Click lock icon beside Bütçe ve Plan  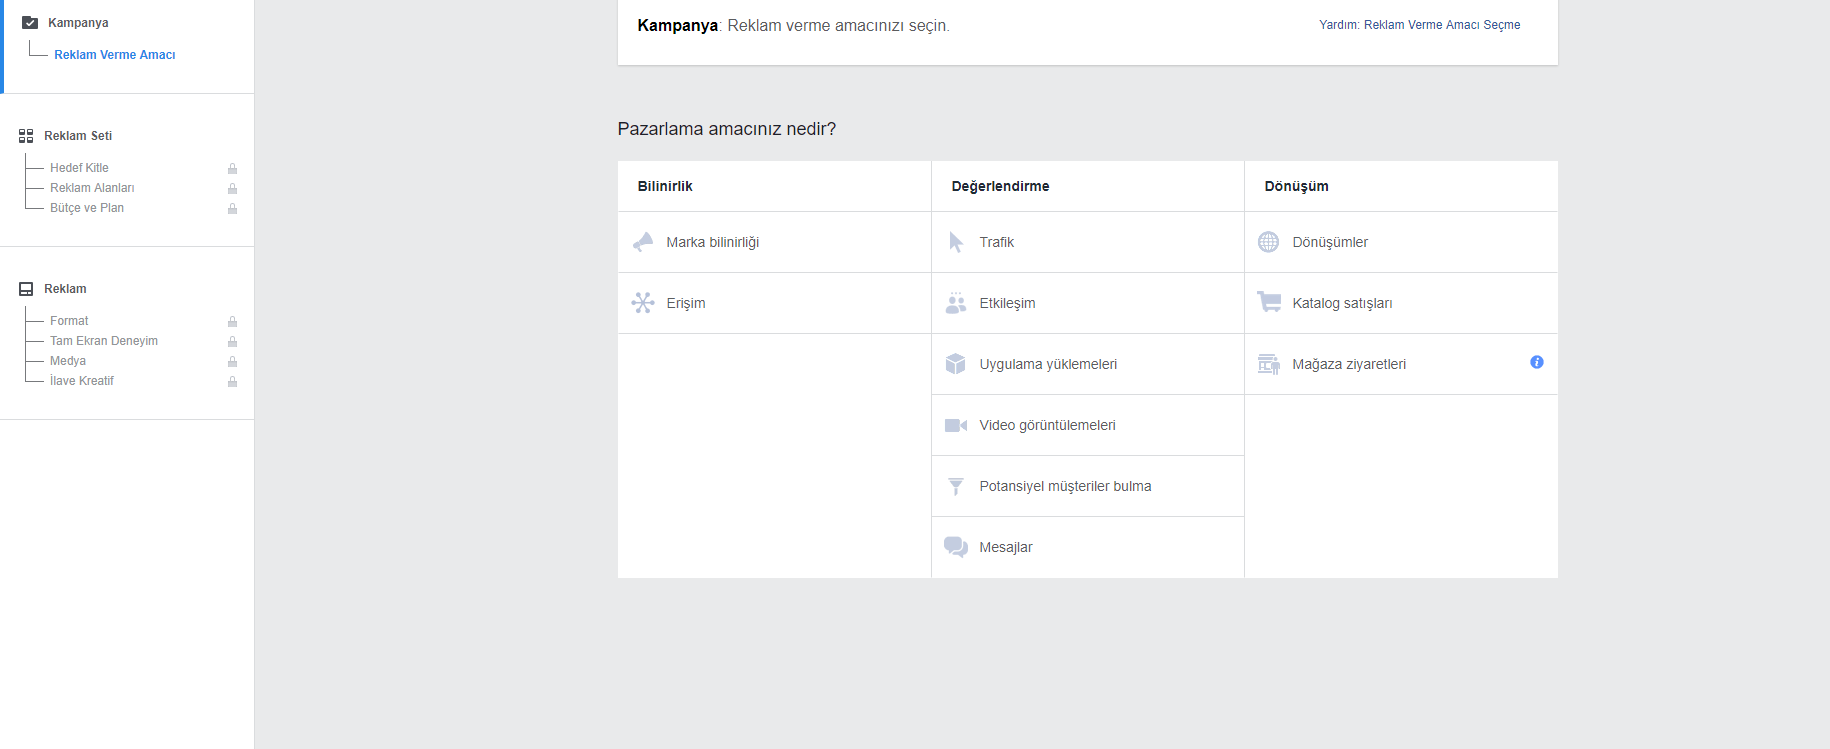tap(232, 208)
